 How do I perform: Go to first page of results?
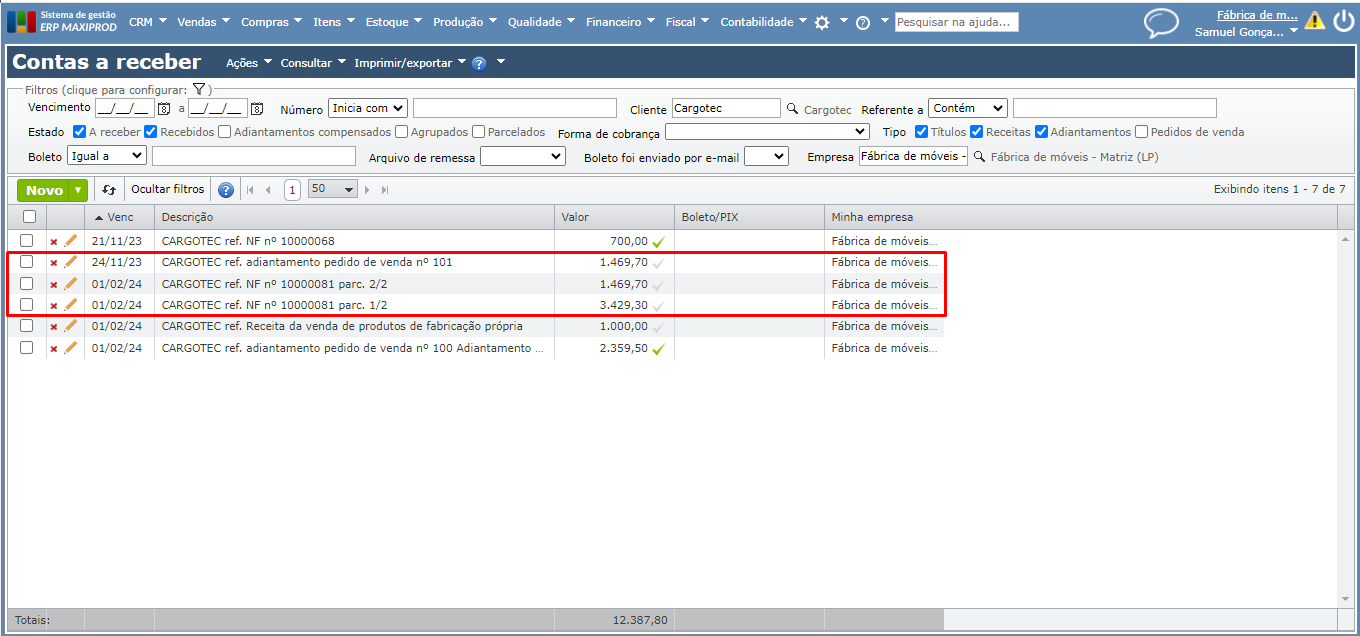point(251,190)
